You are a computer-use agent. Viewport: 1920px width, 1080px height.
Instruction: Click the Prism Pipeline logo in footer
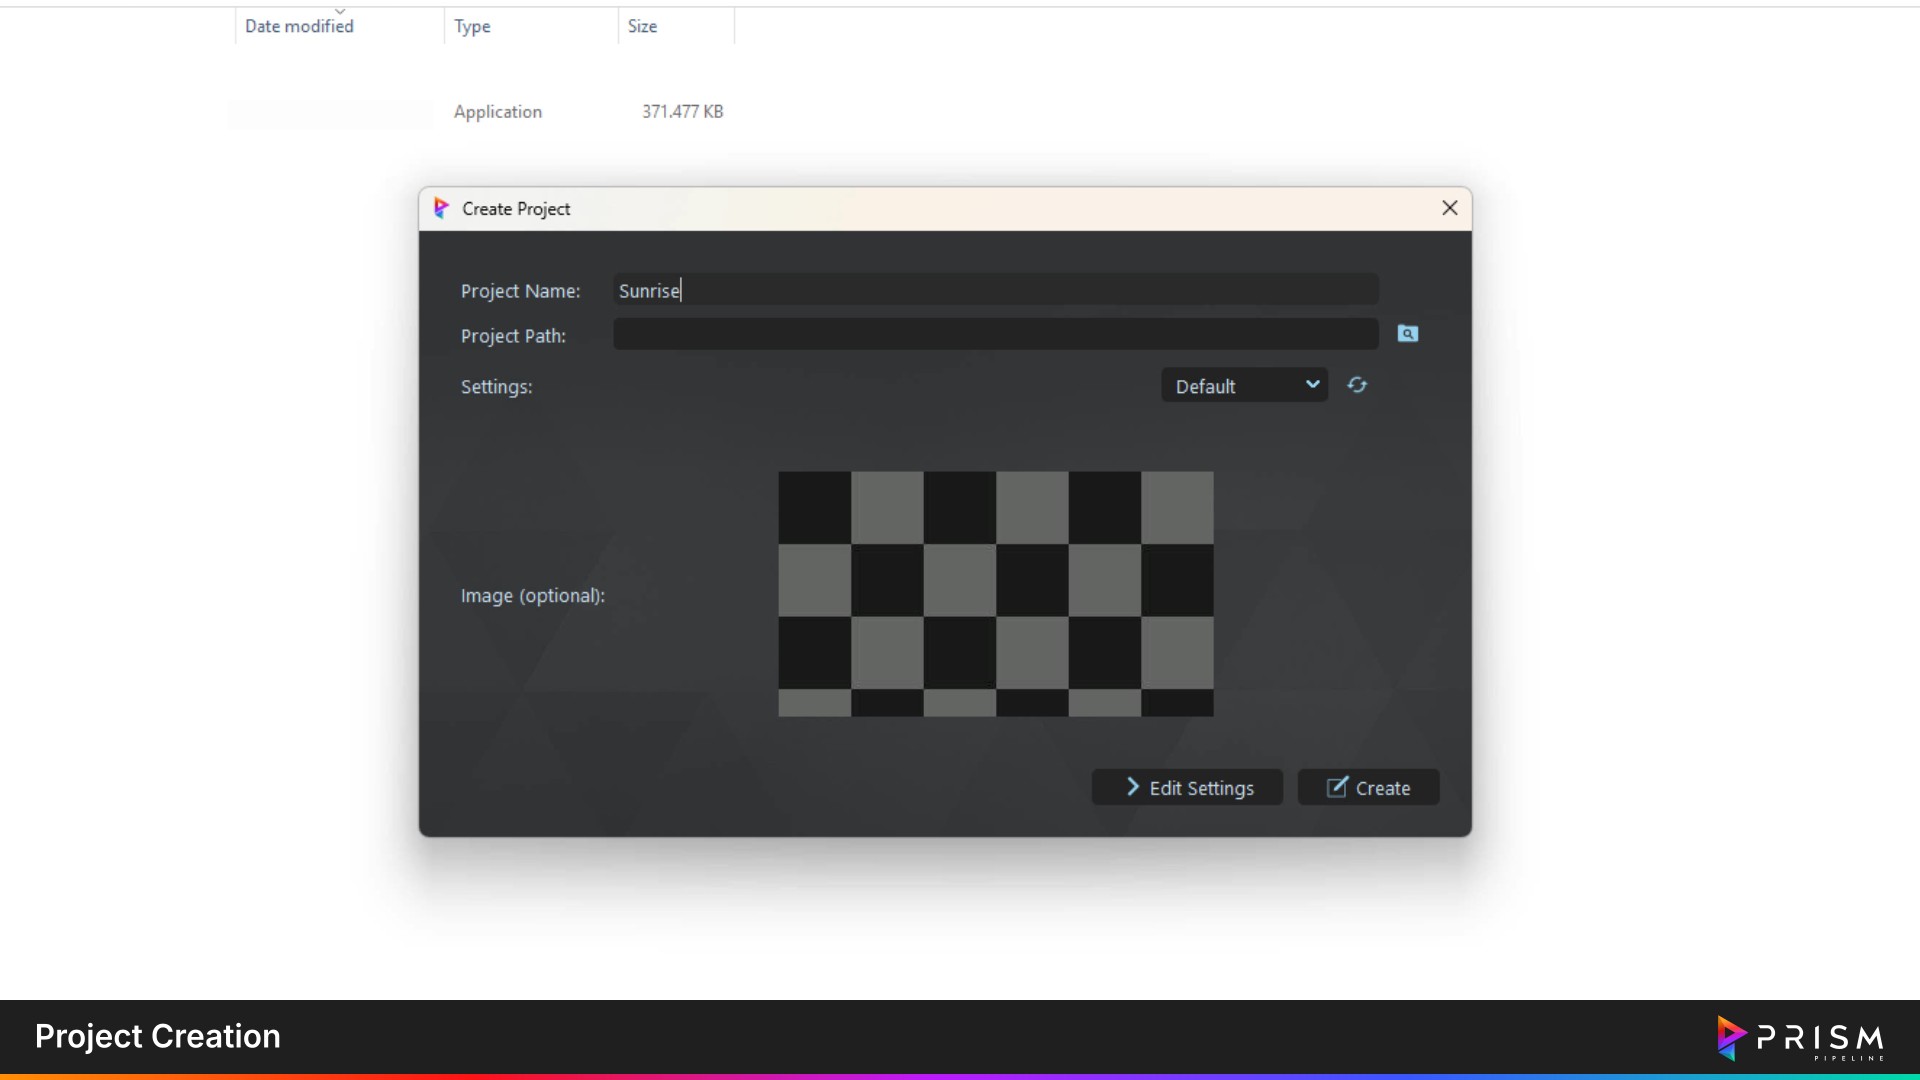pyautogui.click(x=1800, y=1038)
